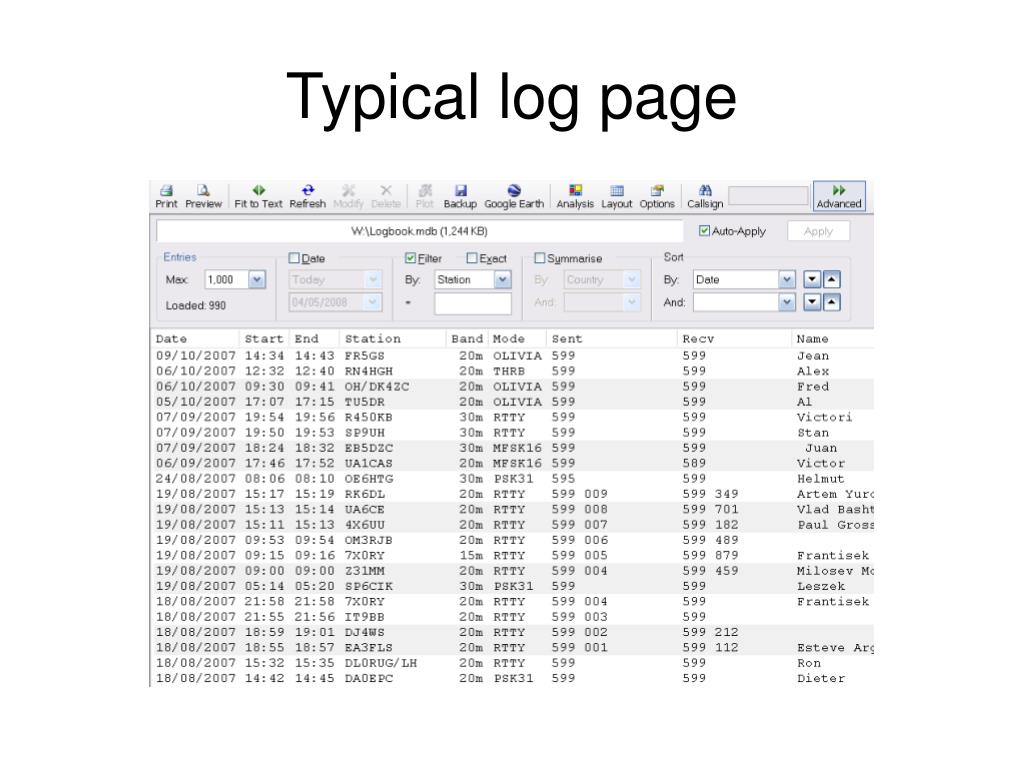Select the 4X6UU log entry
The height and width of the screenshot is (768, 1024).
[x=513, y=524]
